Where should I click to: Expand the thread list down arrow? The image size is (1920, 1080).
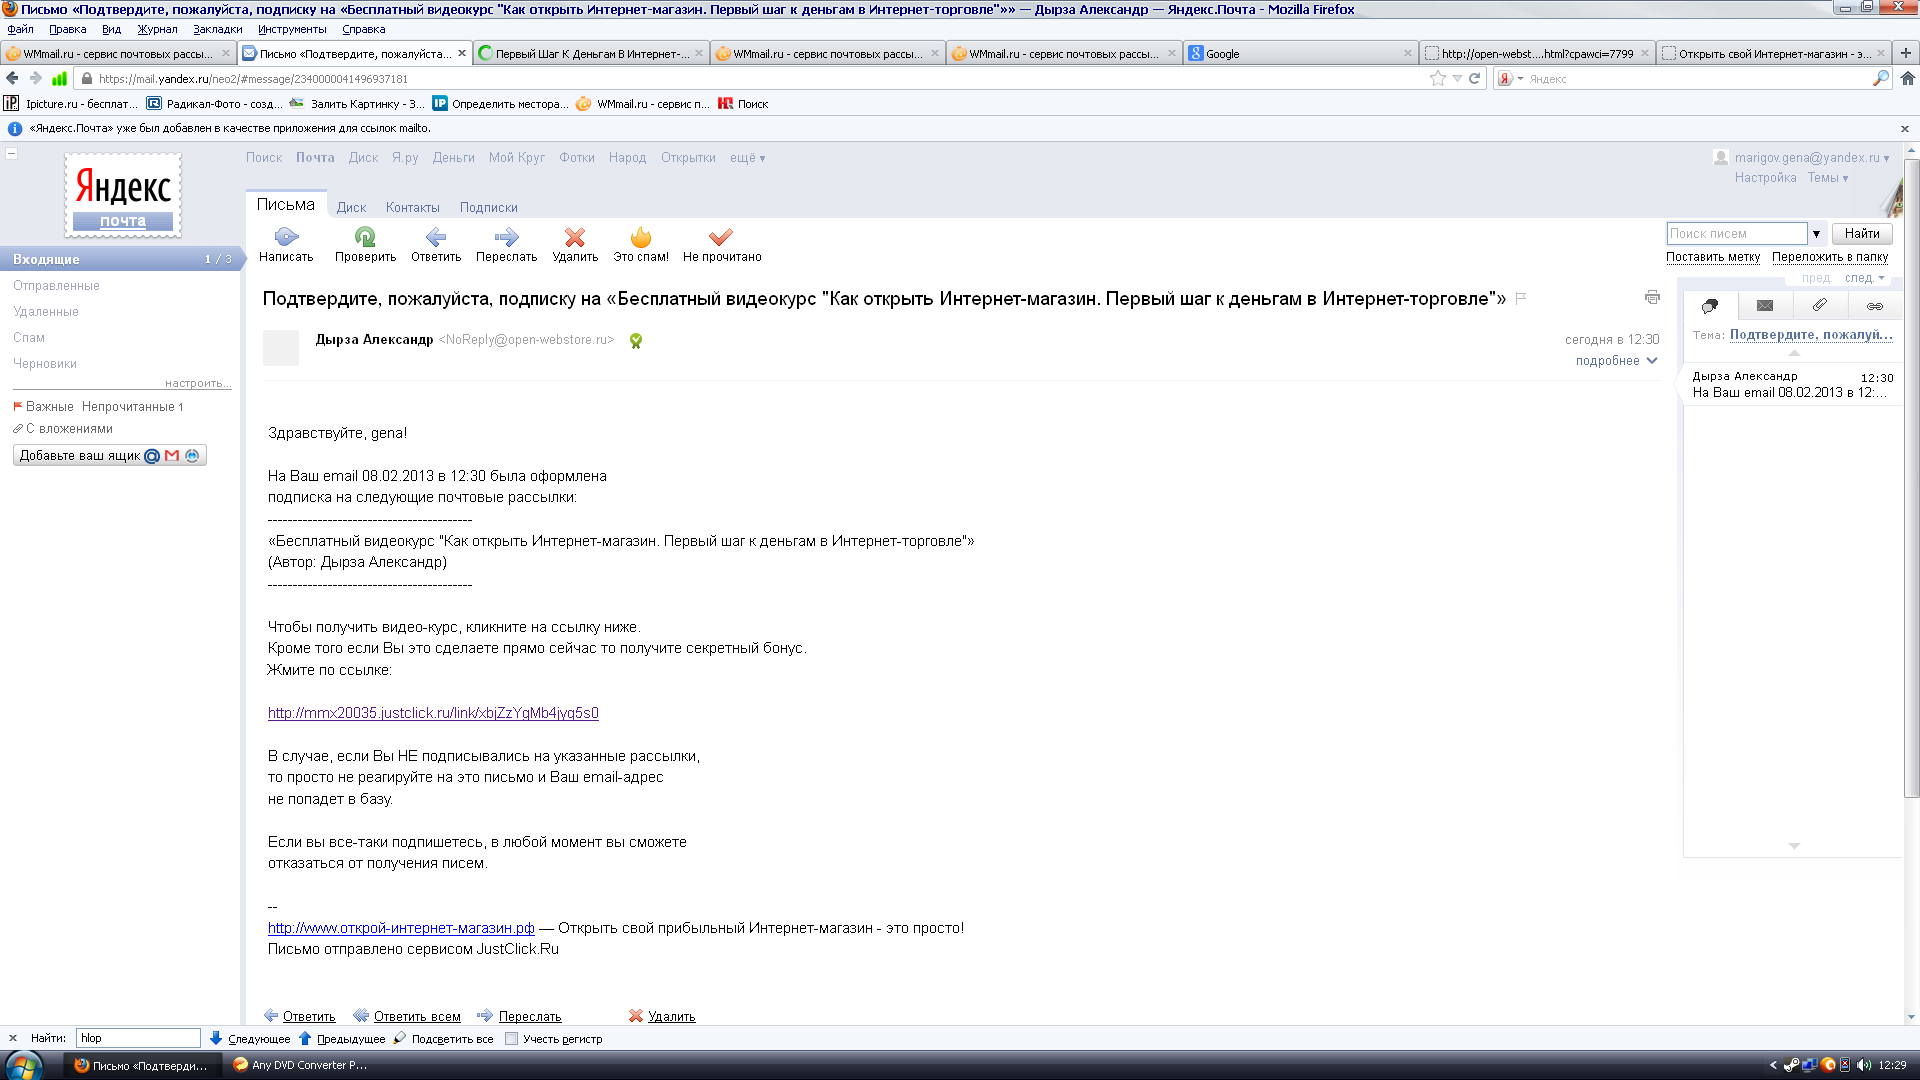coord(1794,846)
